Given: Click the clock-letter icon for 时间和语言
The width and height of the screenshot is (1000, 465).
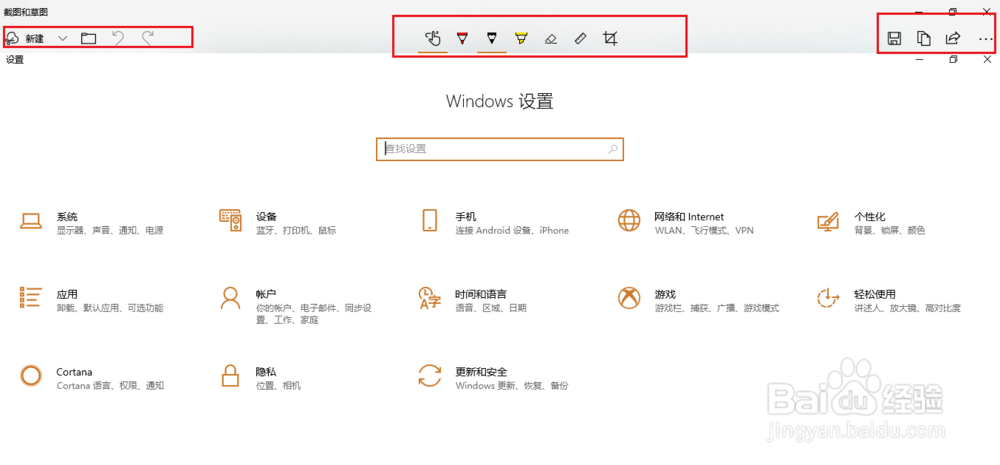Looking at the screenshot, I should 429,298.
